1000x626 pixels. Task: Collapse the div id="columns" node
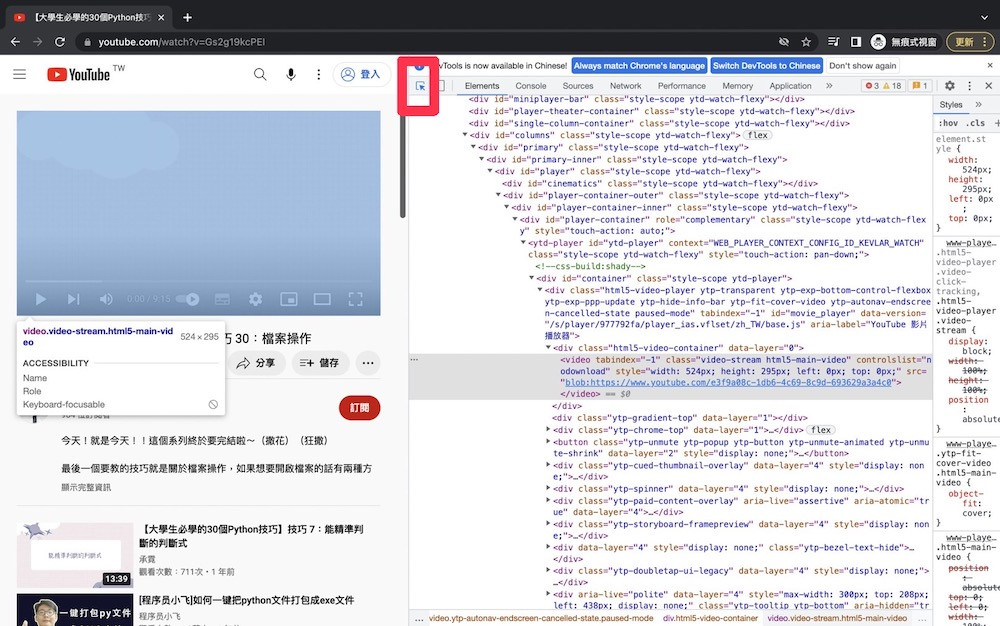[465, 135]
